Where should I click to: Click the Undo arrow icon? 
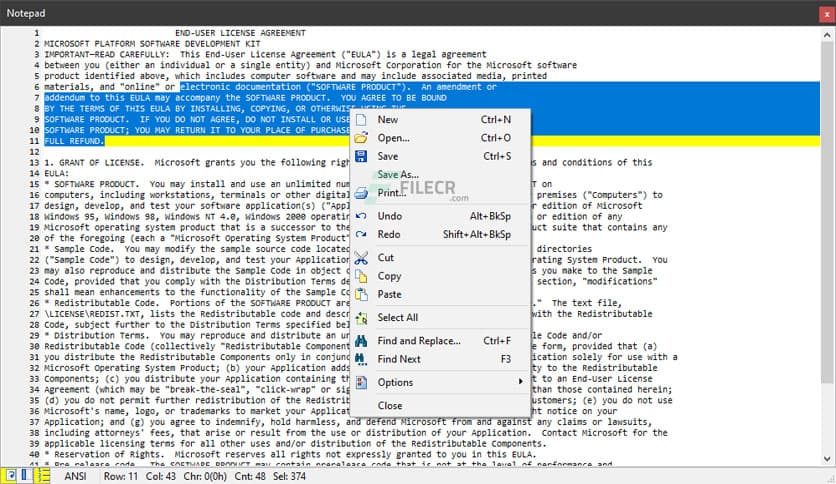[361, 216]
